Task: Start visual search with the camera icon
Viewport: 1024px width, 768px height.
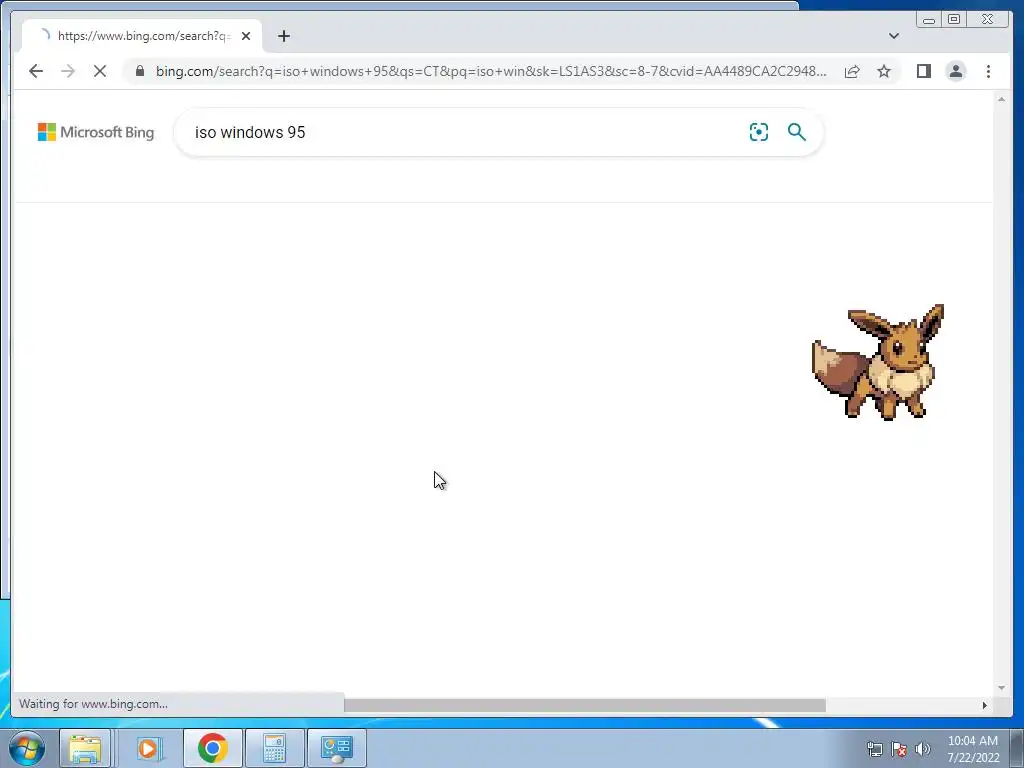Action: [x=758, y=132]
